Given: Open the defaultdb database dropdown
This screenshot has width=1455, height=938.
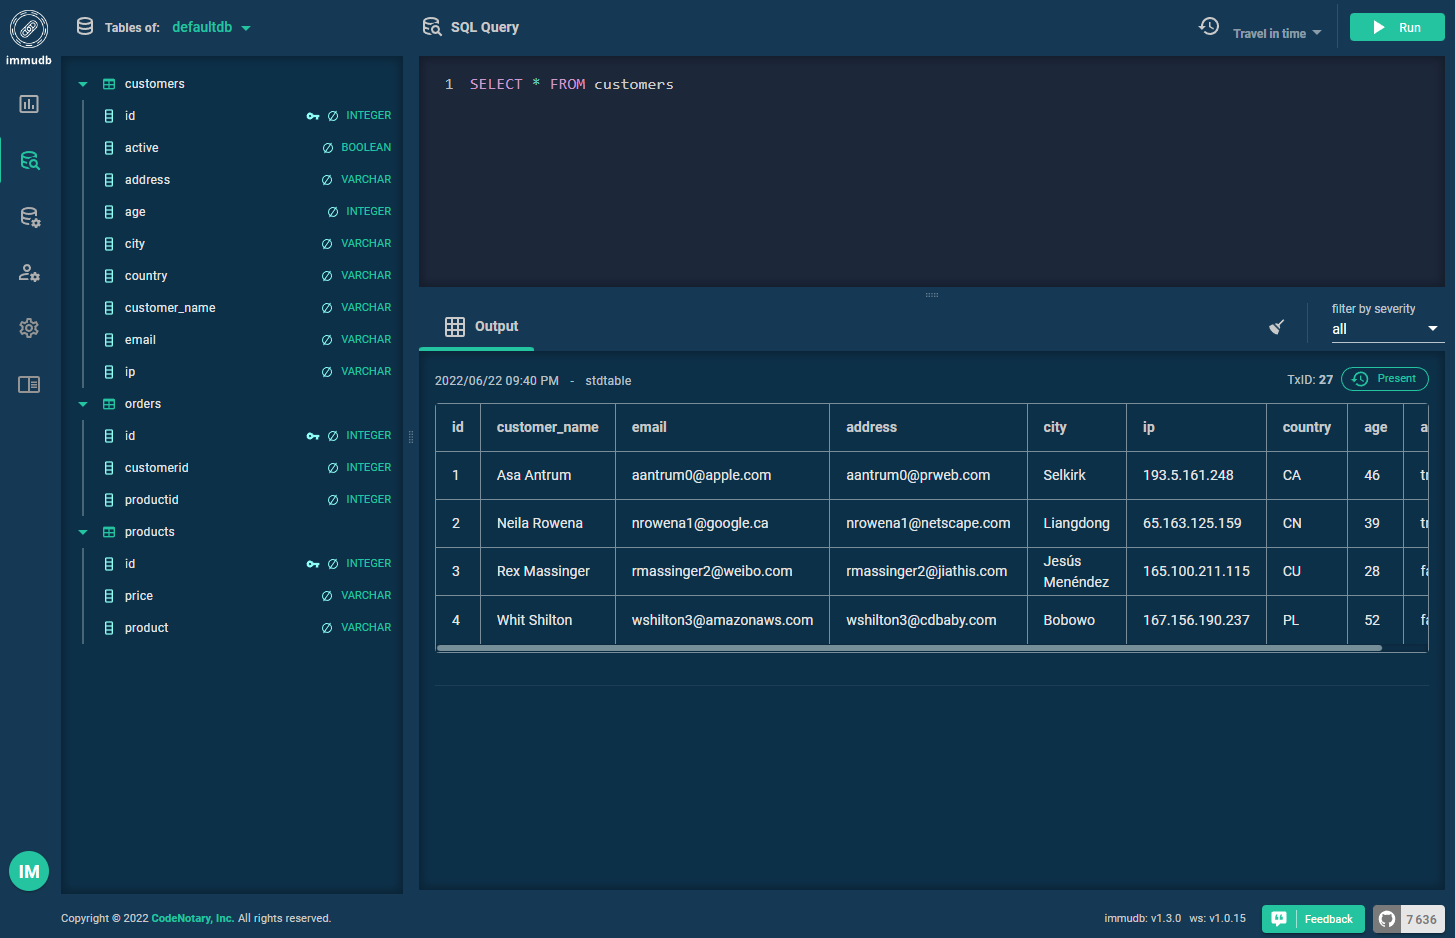Looking at the screenshot, I should click(x=211, y=27).
